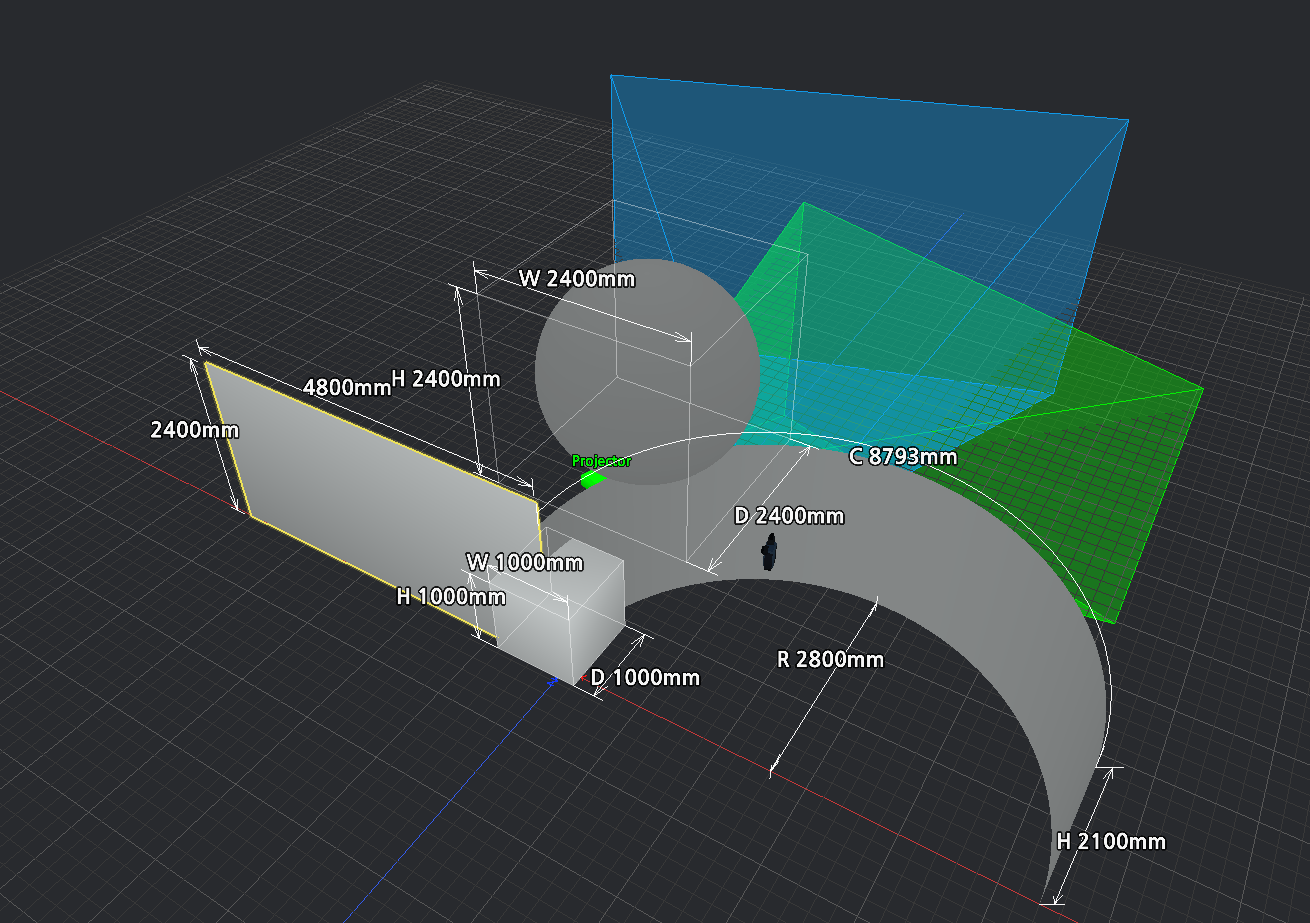Click the C 8793mm arc length label
This screenshot has height=923, width=1310.
point(903,456)
